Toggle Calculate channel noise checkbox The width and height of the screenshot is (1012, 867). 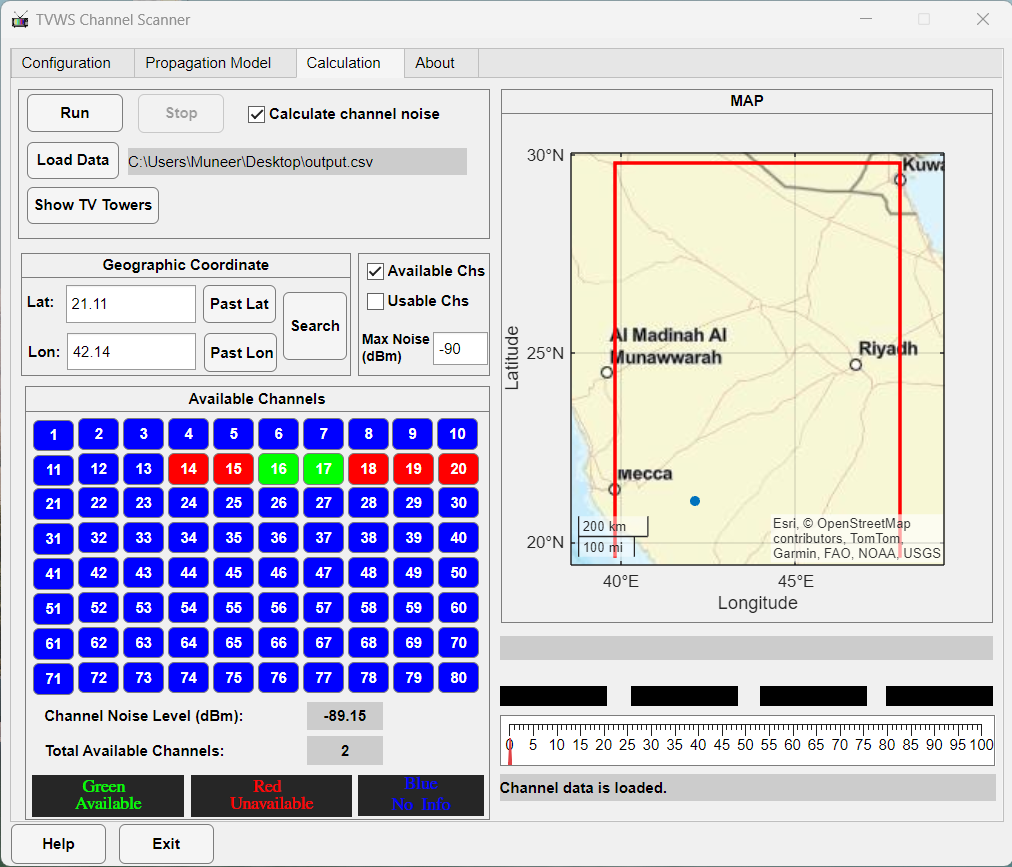click(257, 114)
